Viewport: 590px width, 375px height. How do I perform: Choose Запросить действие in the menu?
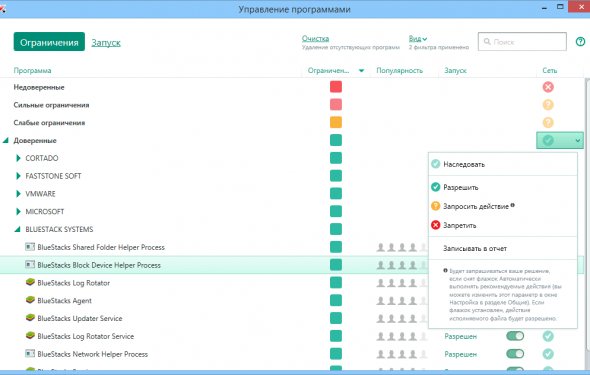coord(503,206)
